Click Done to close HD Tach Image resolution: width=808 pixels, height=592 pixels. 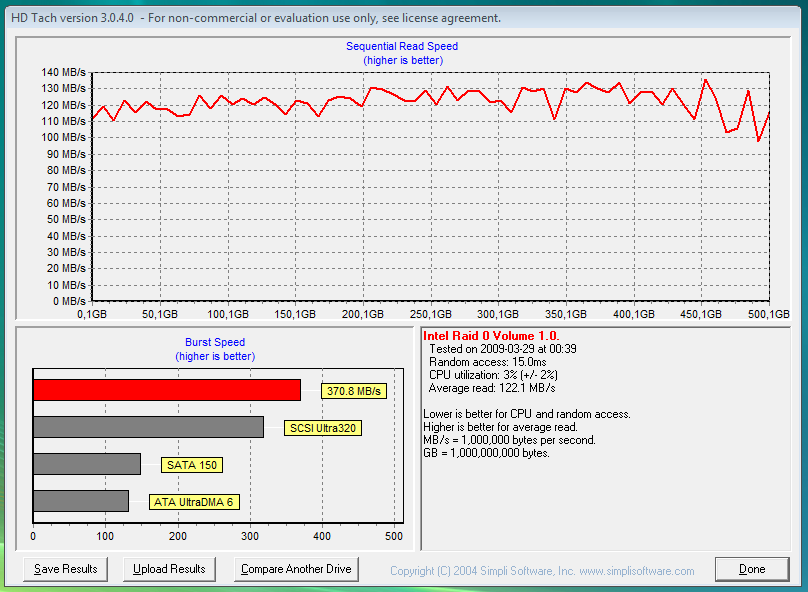[752, 569]
